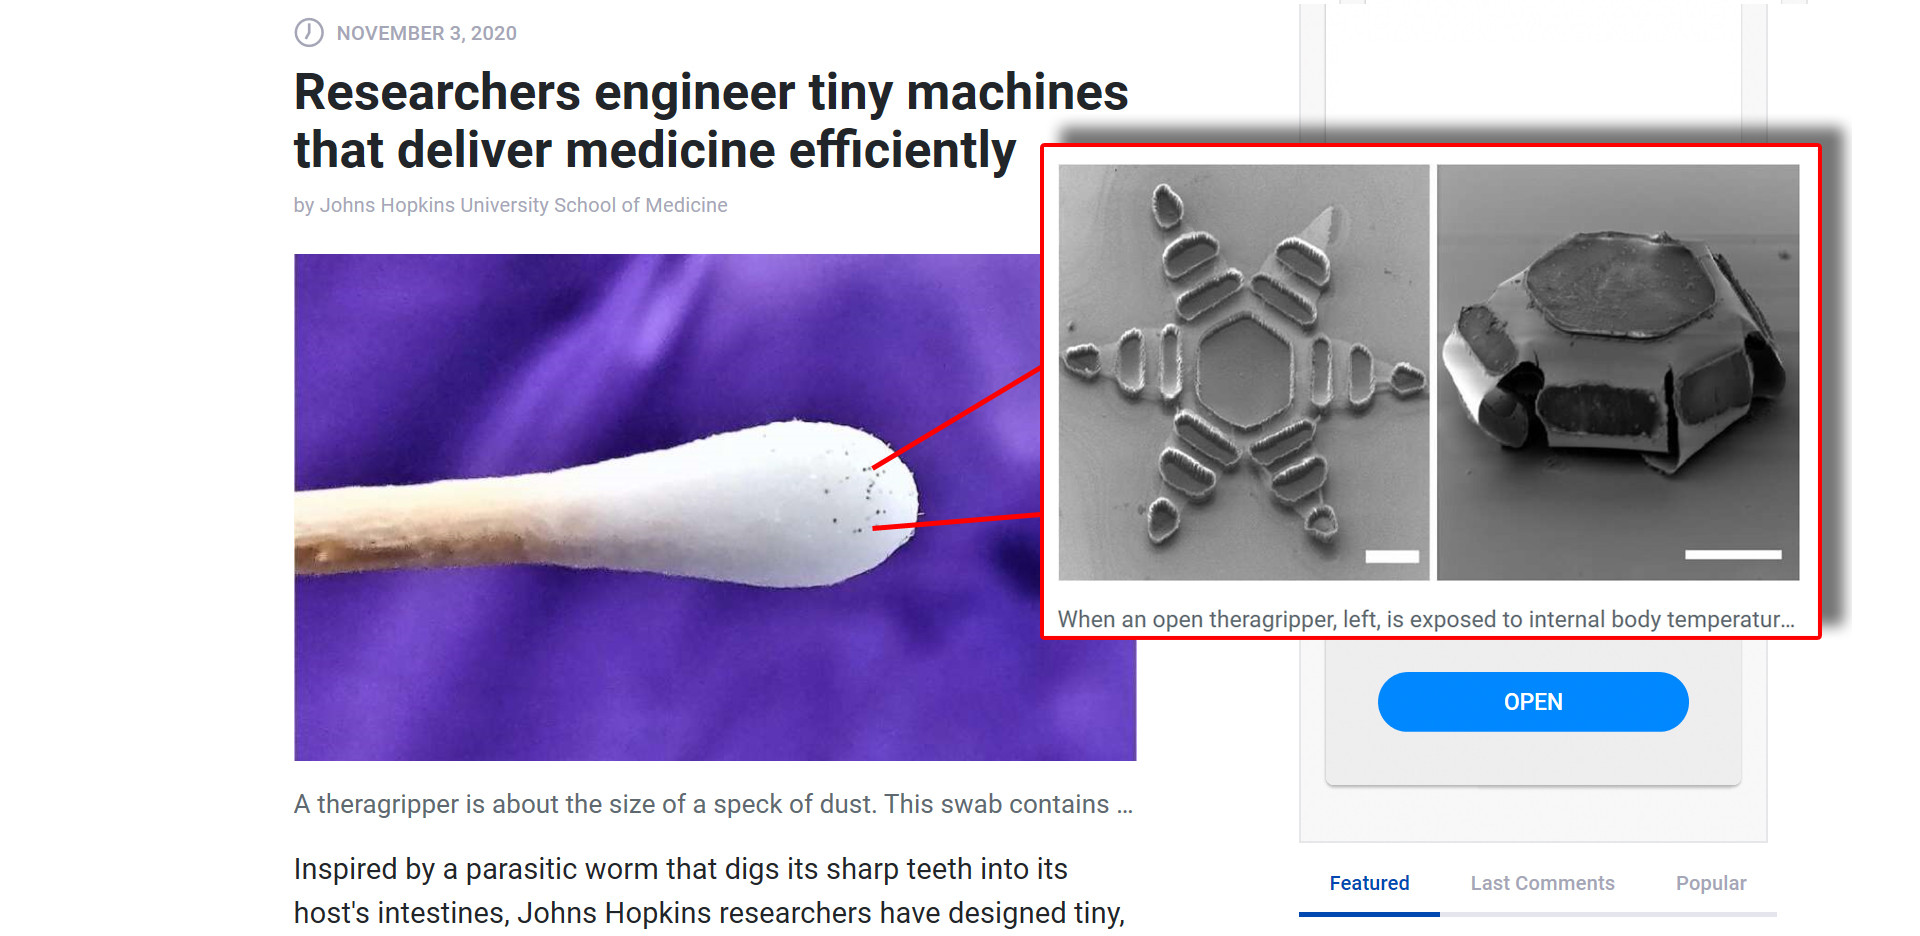Click the blue underline below Featured tab
1920x936 pixels.
(1369, 914)
